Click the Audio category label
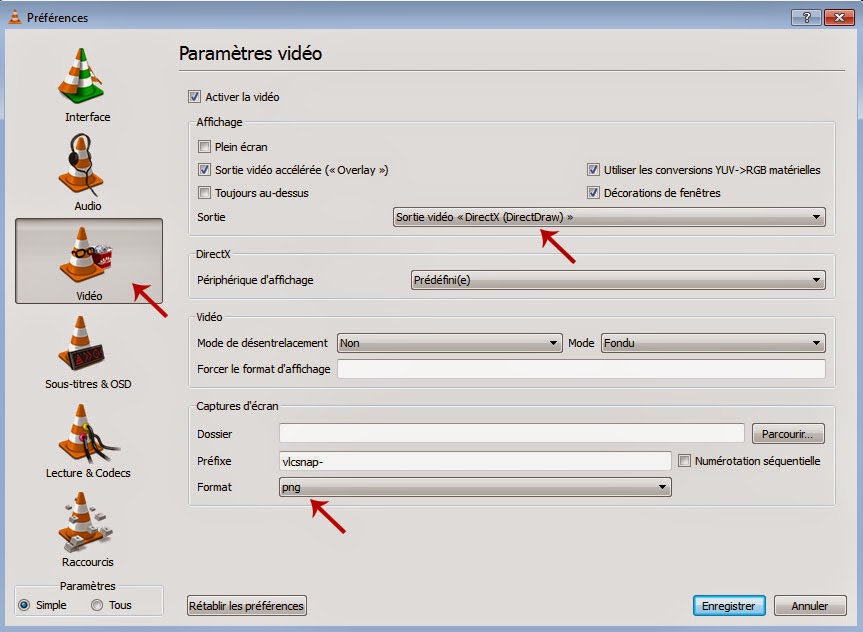 coord(88,206)
